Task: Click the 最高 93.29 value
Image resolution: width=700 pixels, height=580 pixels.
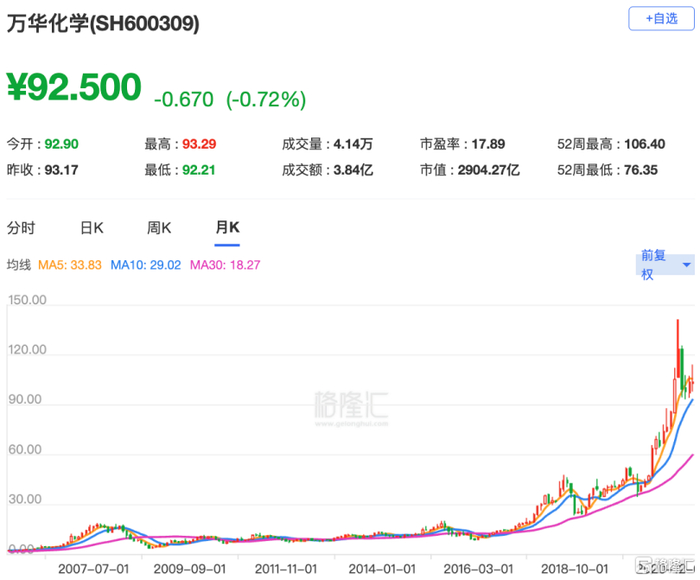Action: pos(199,144)
